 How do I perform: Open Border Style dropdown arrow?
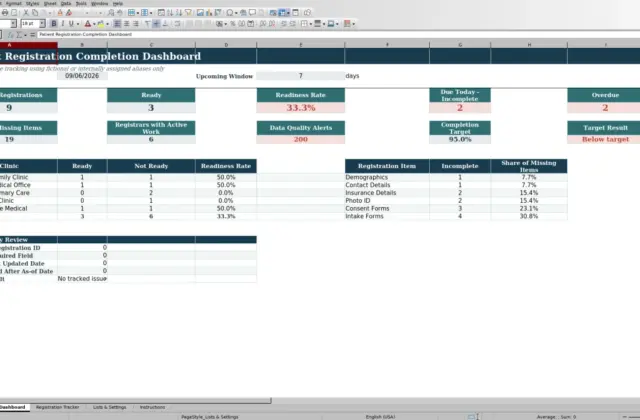324,24
